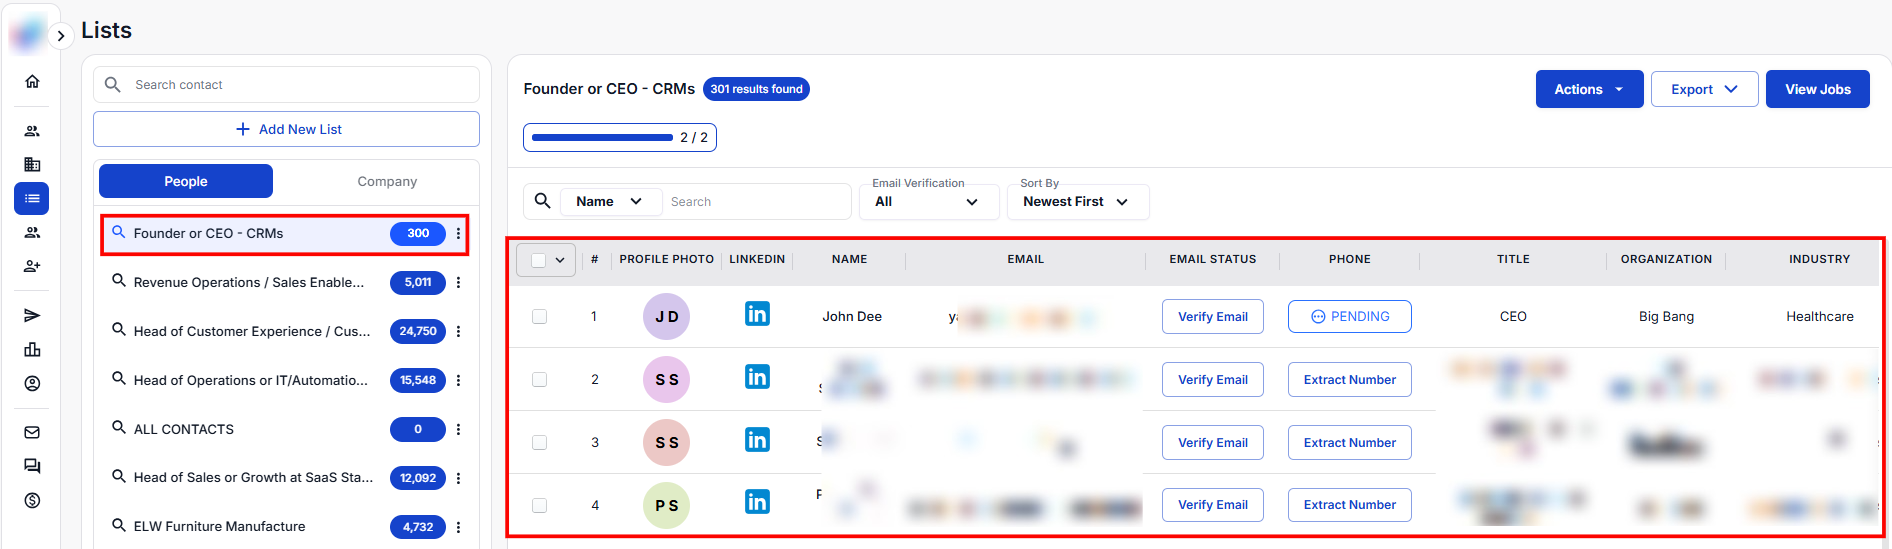Select the People tab

(x=186, y=181)
